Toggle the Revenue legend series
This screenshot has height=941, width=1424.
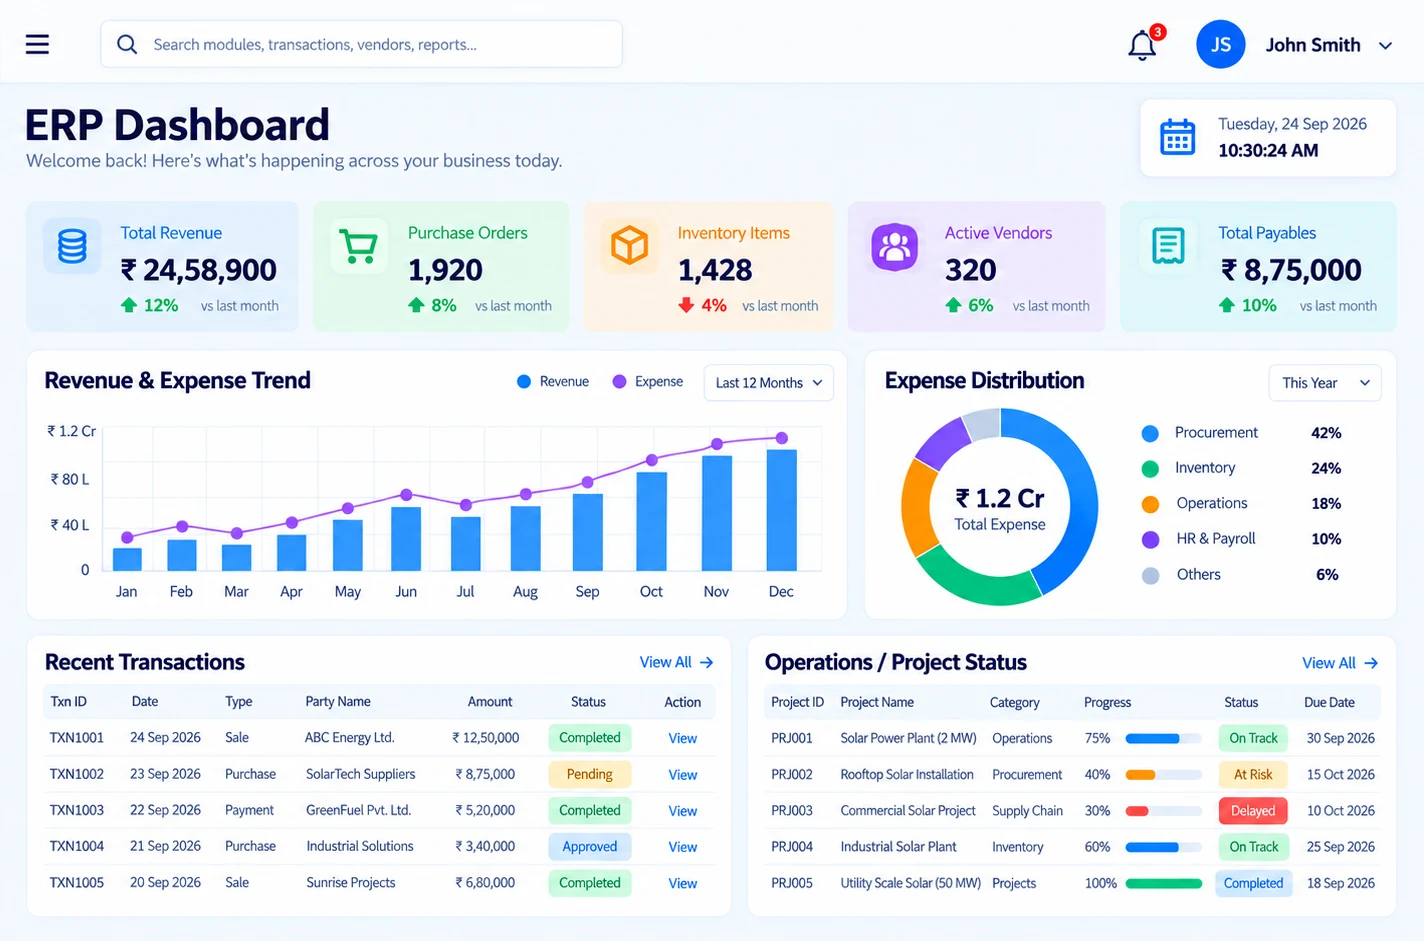[x=553, y=382]
